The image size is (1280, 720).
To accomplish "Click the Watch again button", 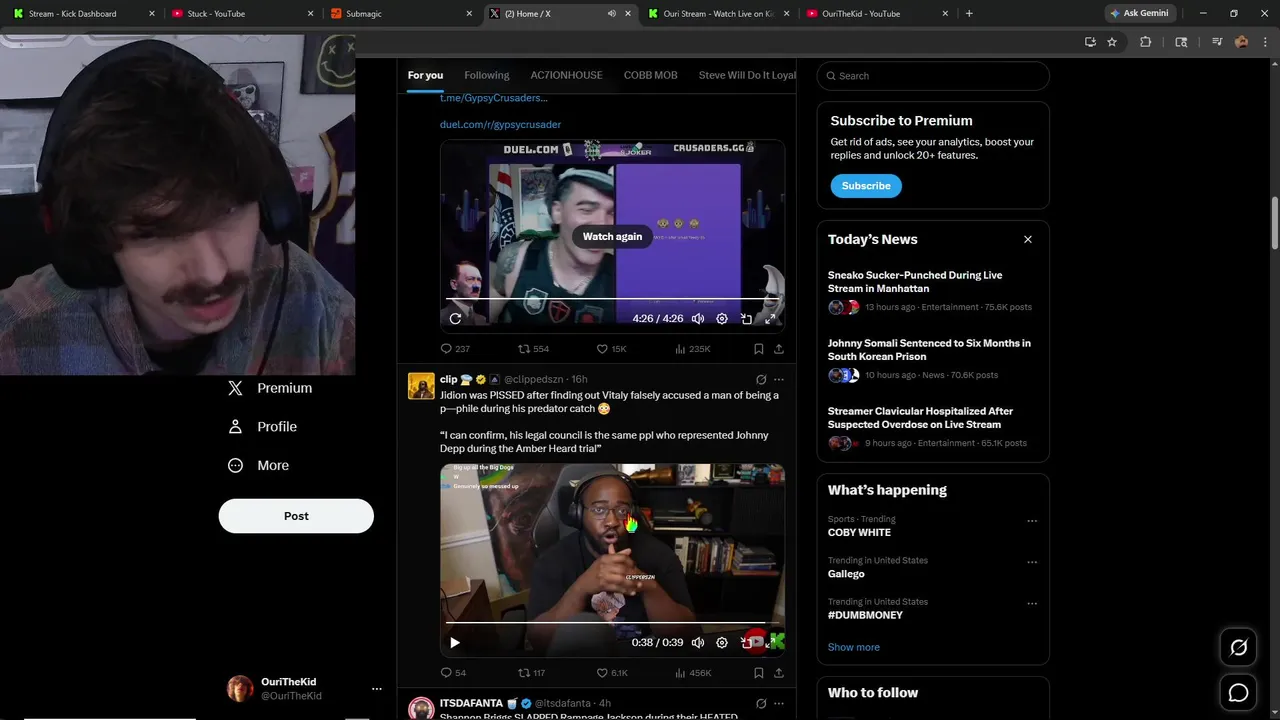I will tap(612, 236).
